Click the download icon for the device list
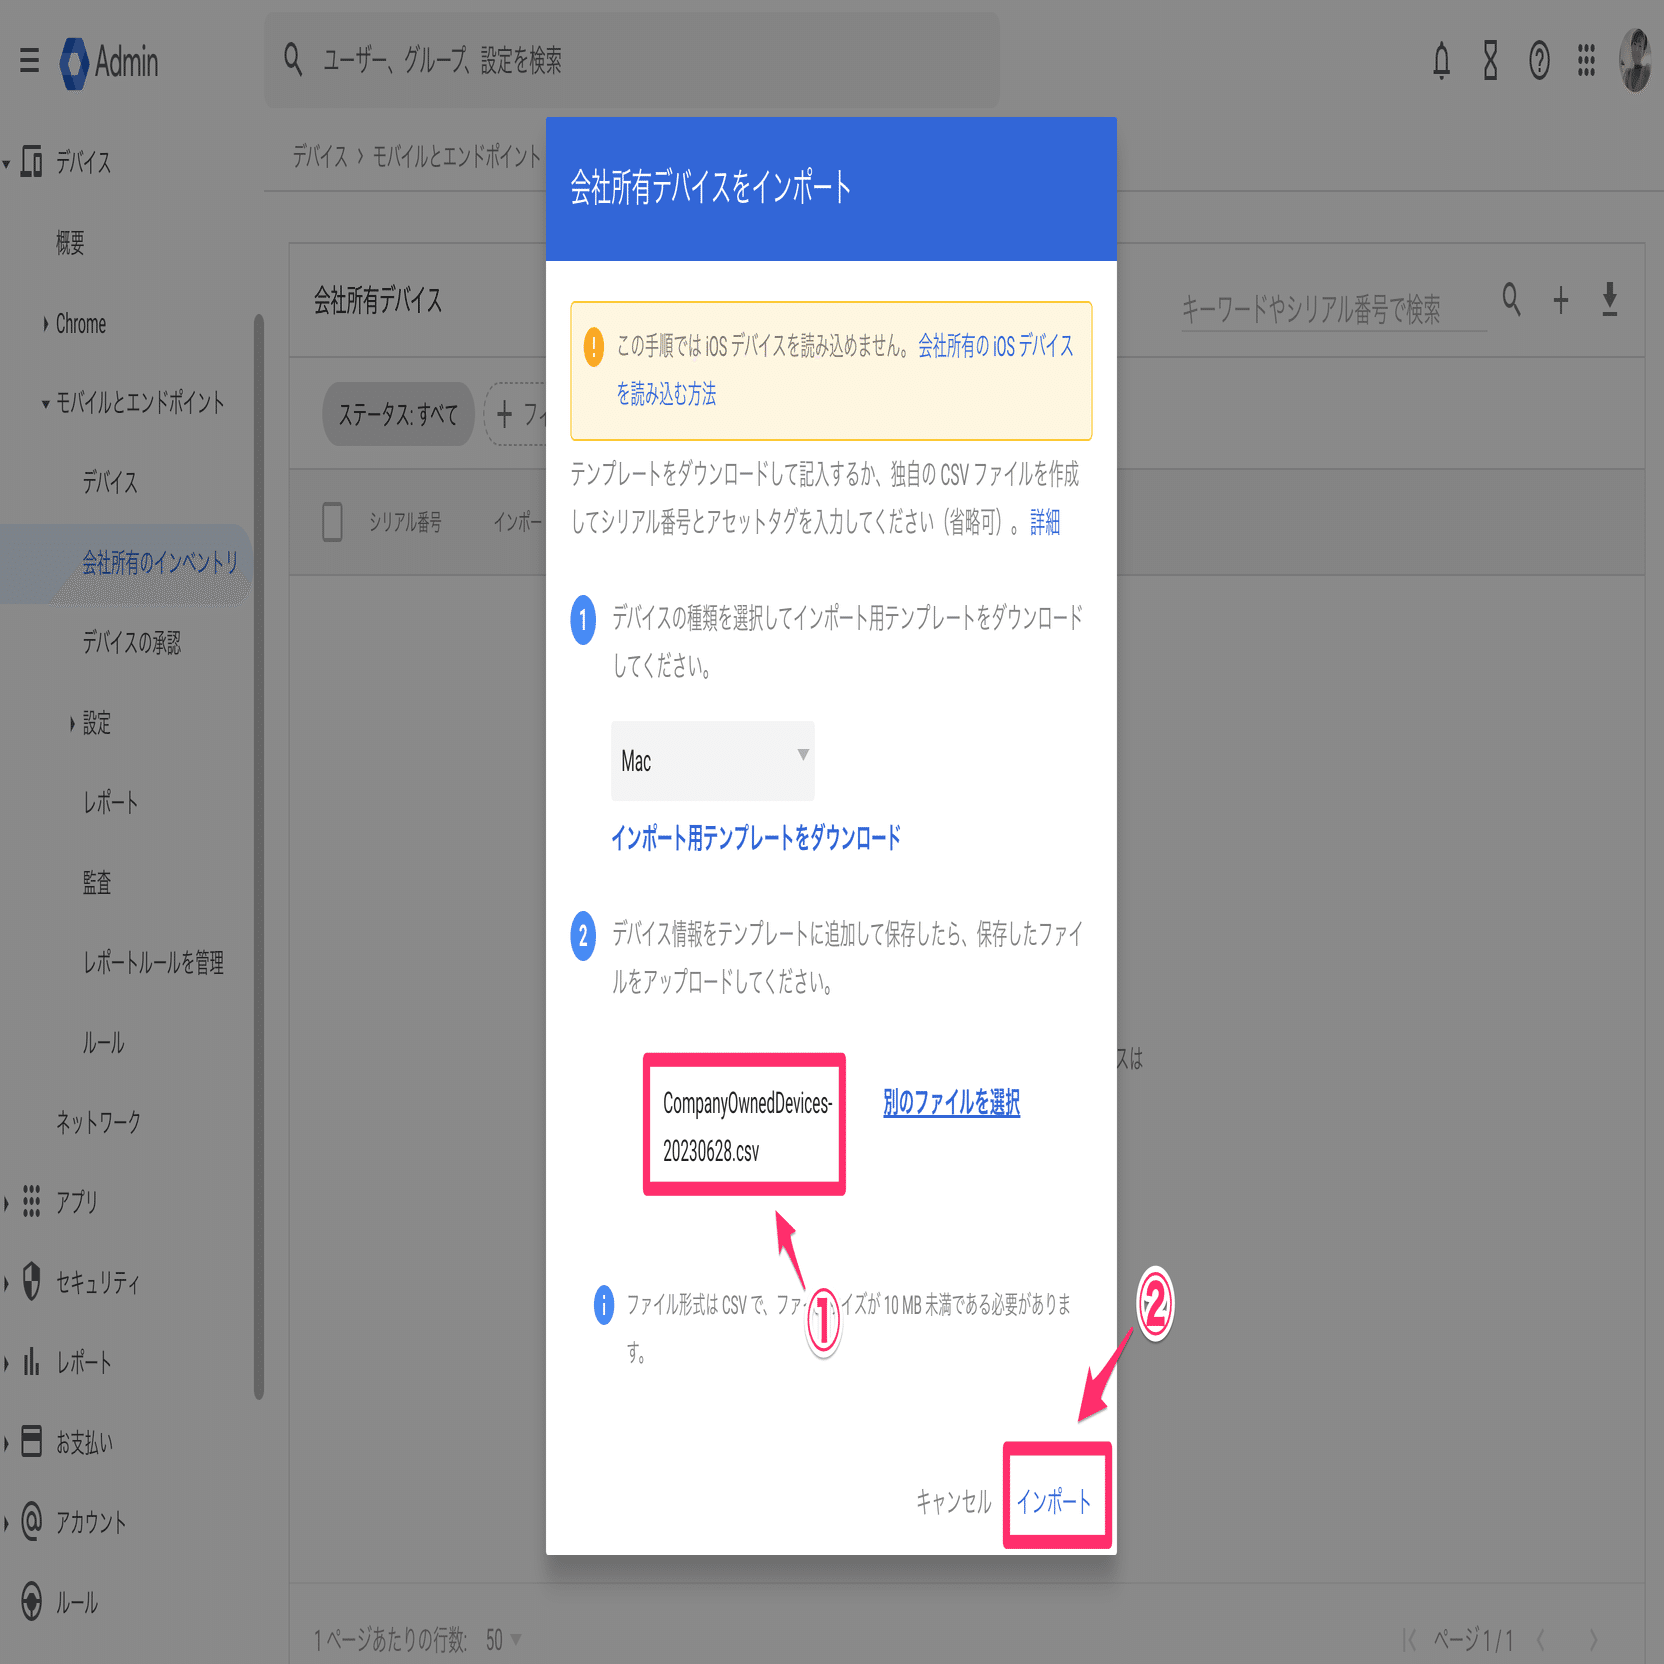This screenshot has height=1664, width=1664. pos(1611,300)
